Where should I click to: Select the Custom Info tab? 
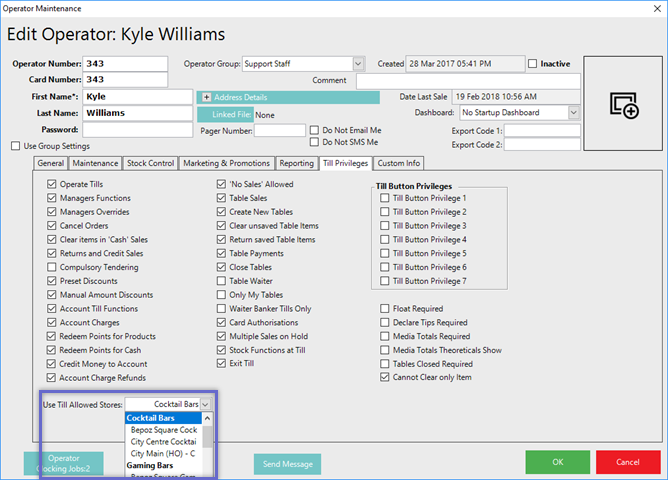(398, 163)
